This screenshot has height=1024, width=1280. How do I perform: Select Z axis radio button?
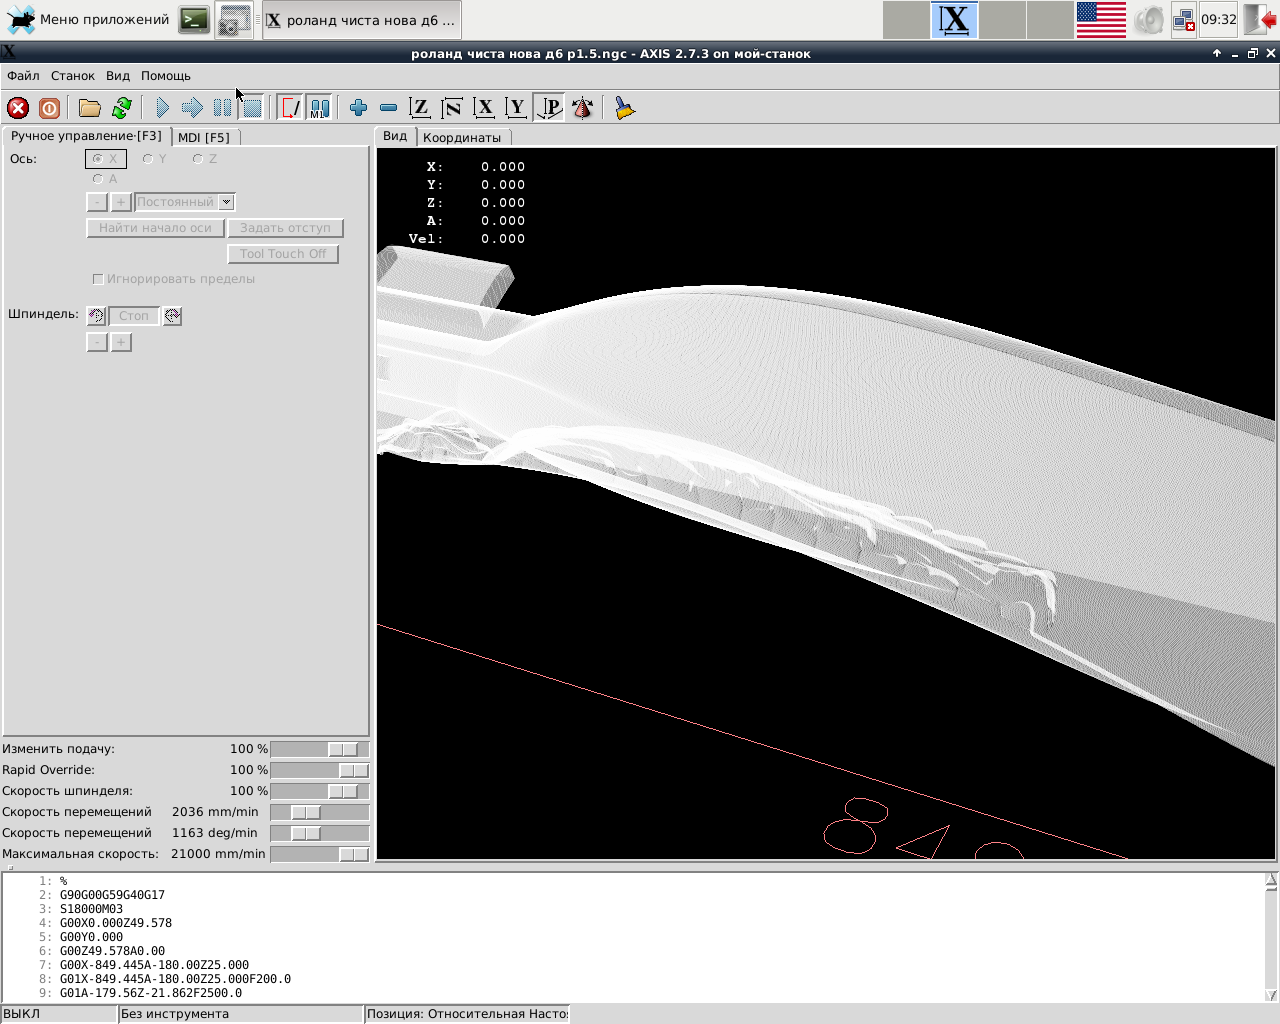coord(198,159)
